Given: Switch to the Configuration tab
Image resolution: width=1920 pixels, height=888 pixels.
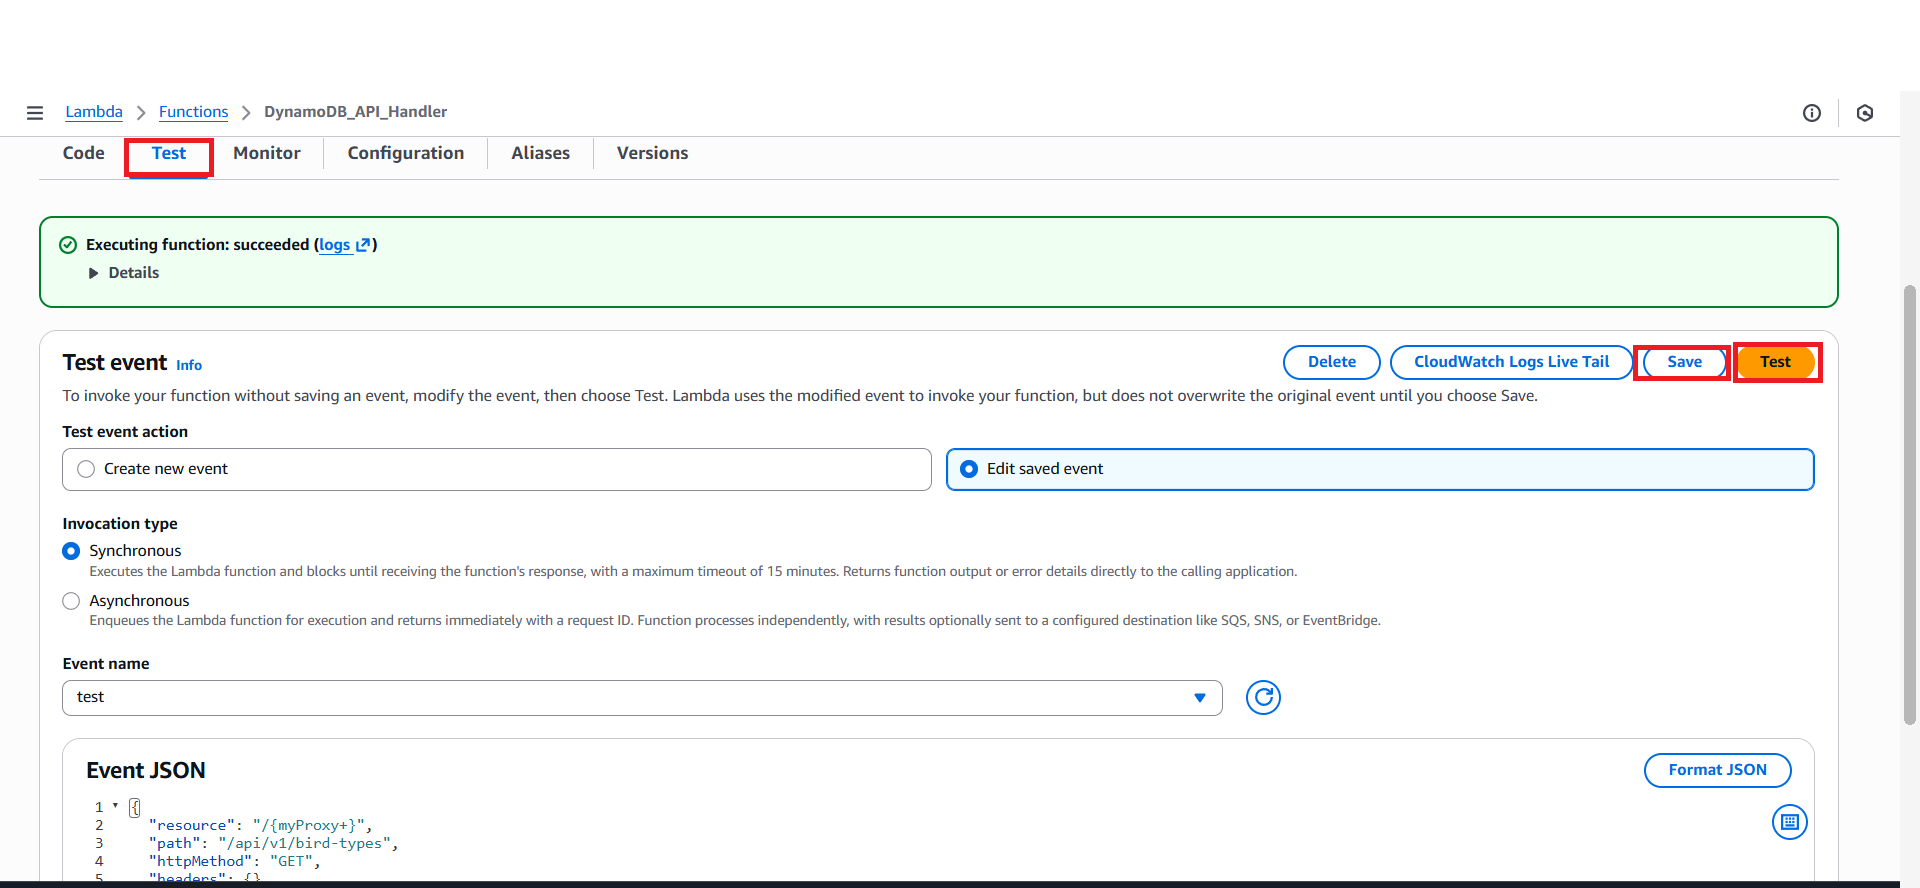Looking at the screenshot, I should [405, 153].
